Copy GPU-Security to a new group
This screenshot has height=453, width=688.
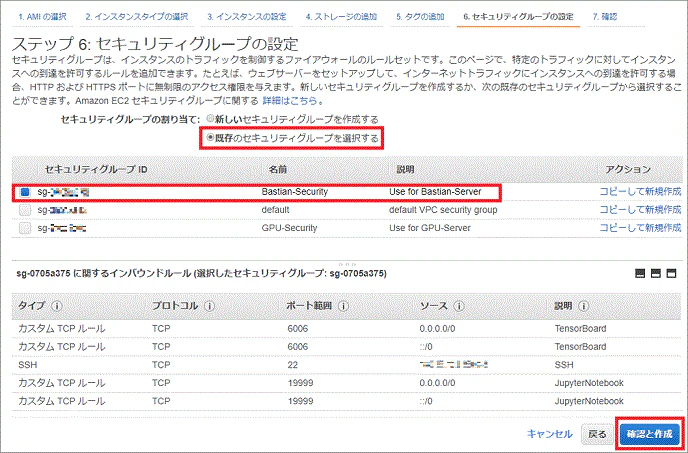[x=640, y=228]
